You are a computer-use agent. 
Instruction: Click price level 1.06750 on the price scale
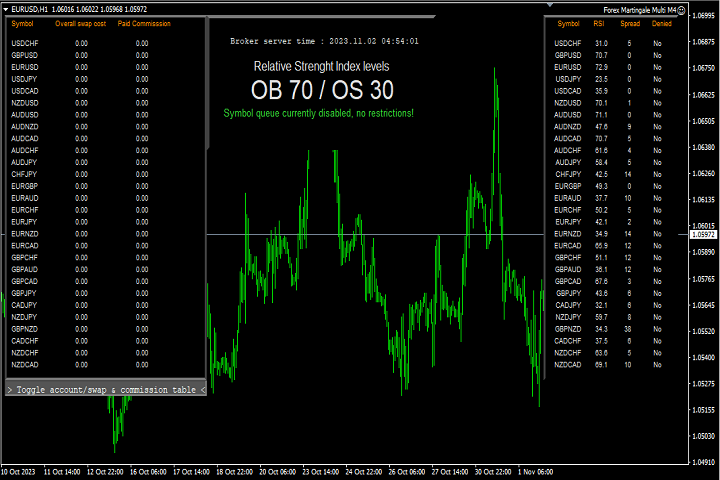tap(703, 68)
